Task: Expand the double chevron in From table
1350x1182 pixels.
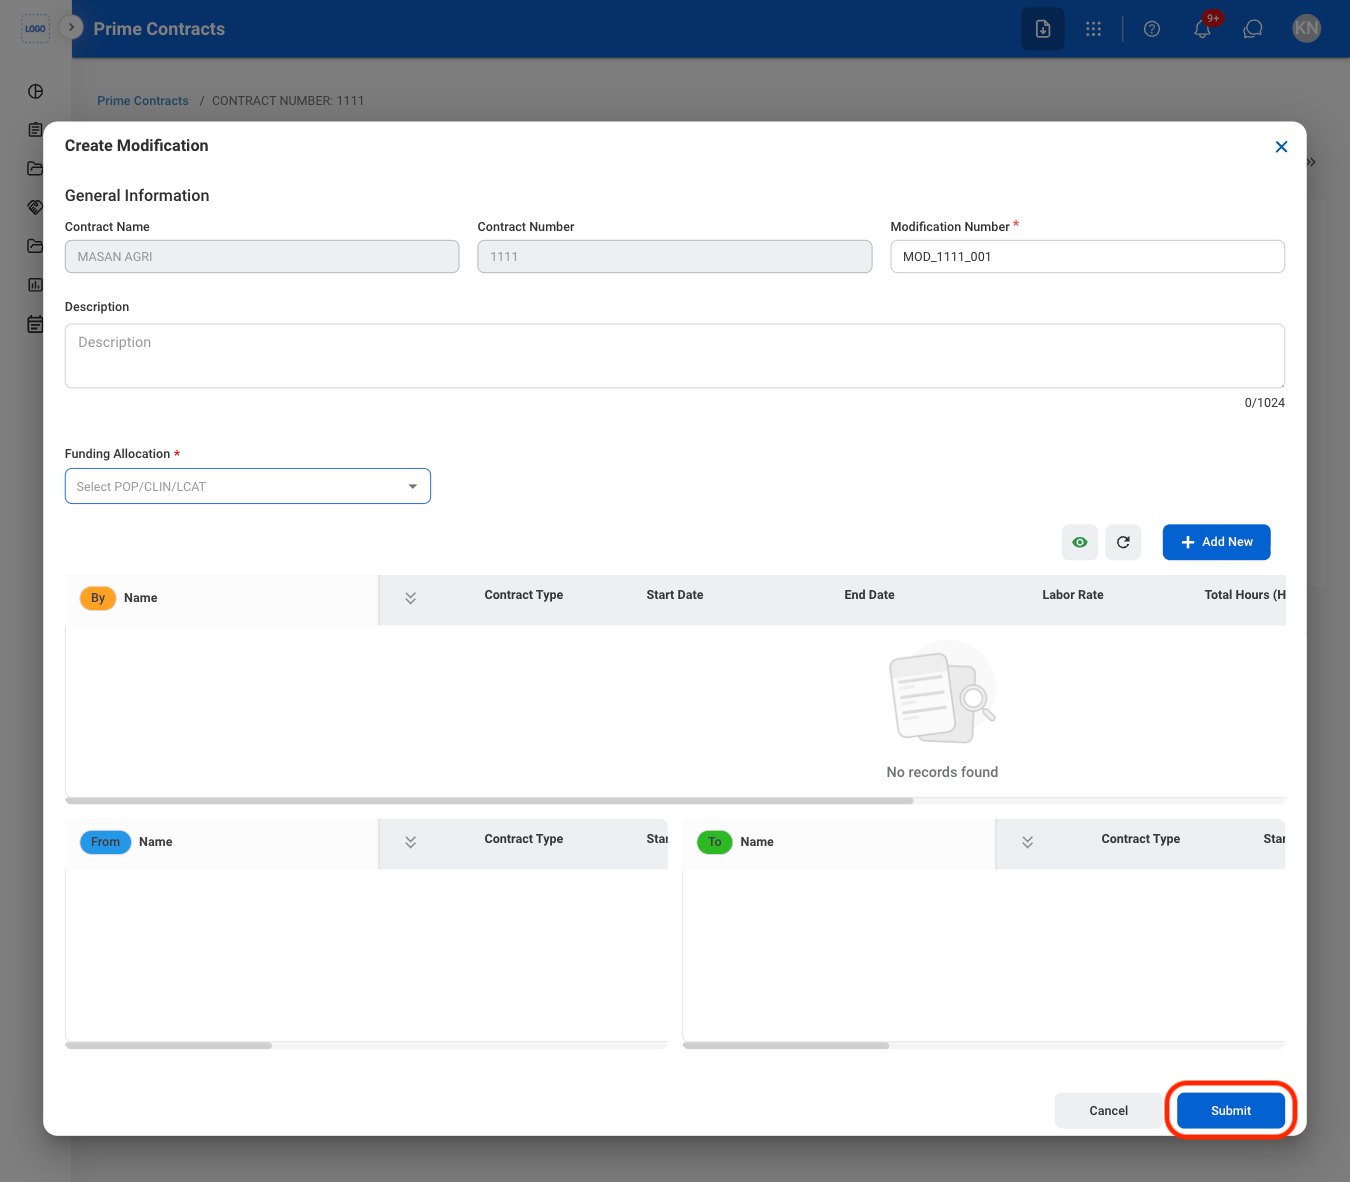Action: pyautogui.click(x=410, y=842)
